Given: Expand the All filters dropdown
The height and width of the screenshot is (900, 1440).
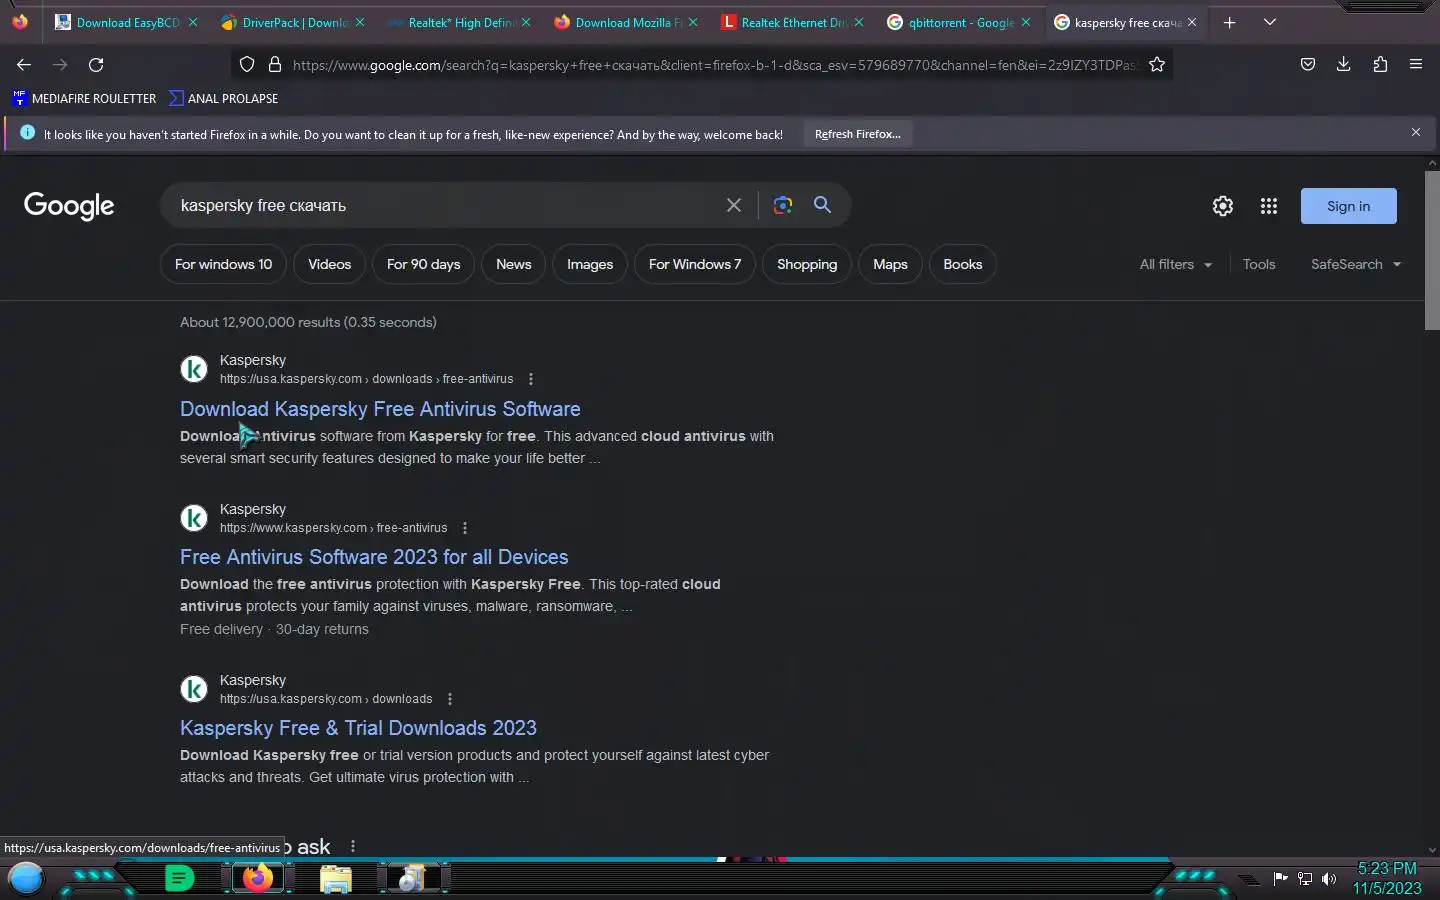Looking at the screenshot, I should (x=1176, y=264).
